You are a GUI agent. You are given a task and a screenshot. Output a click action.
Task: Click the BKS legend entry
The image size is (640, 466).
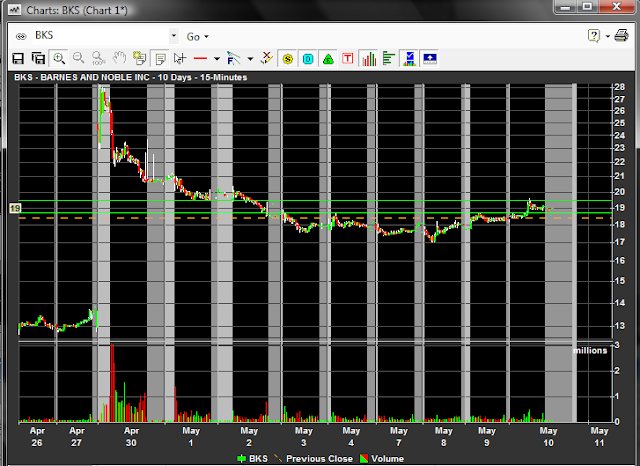(252, 459)
